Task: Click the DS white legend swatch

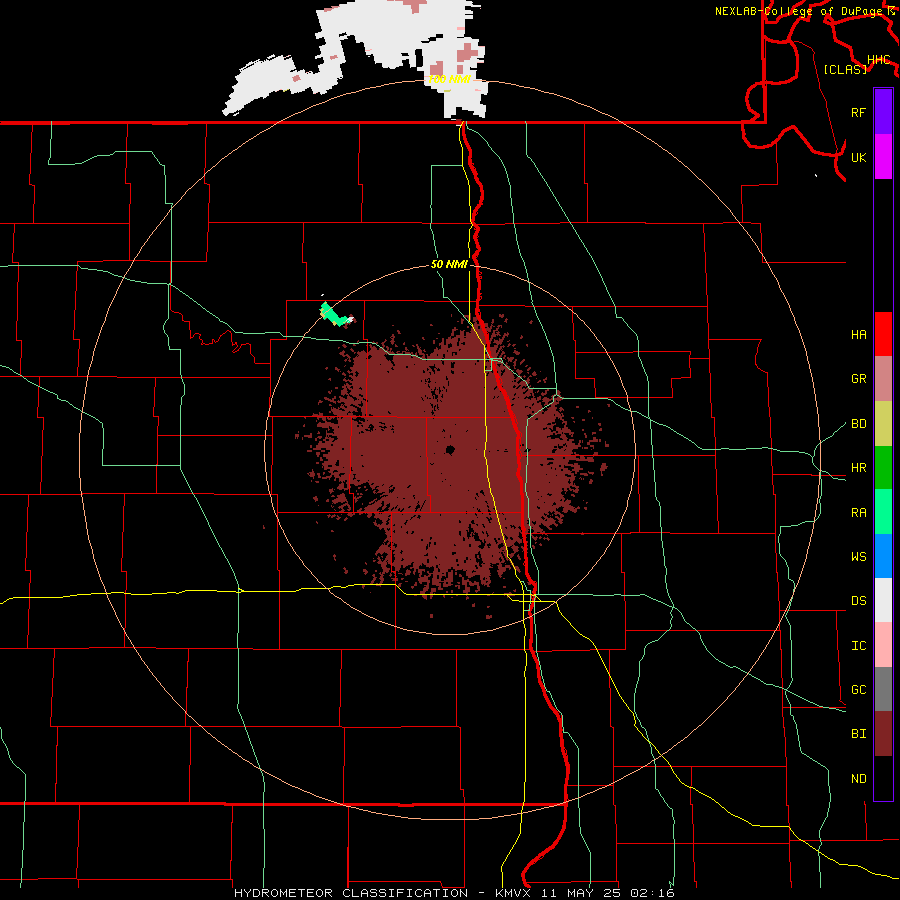Action: [883, 600]
